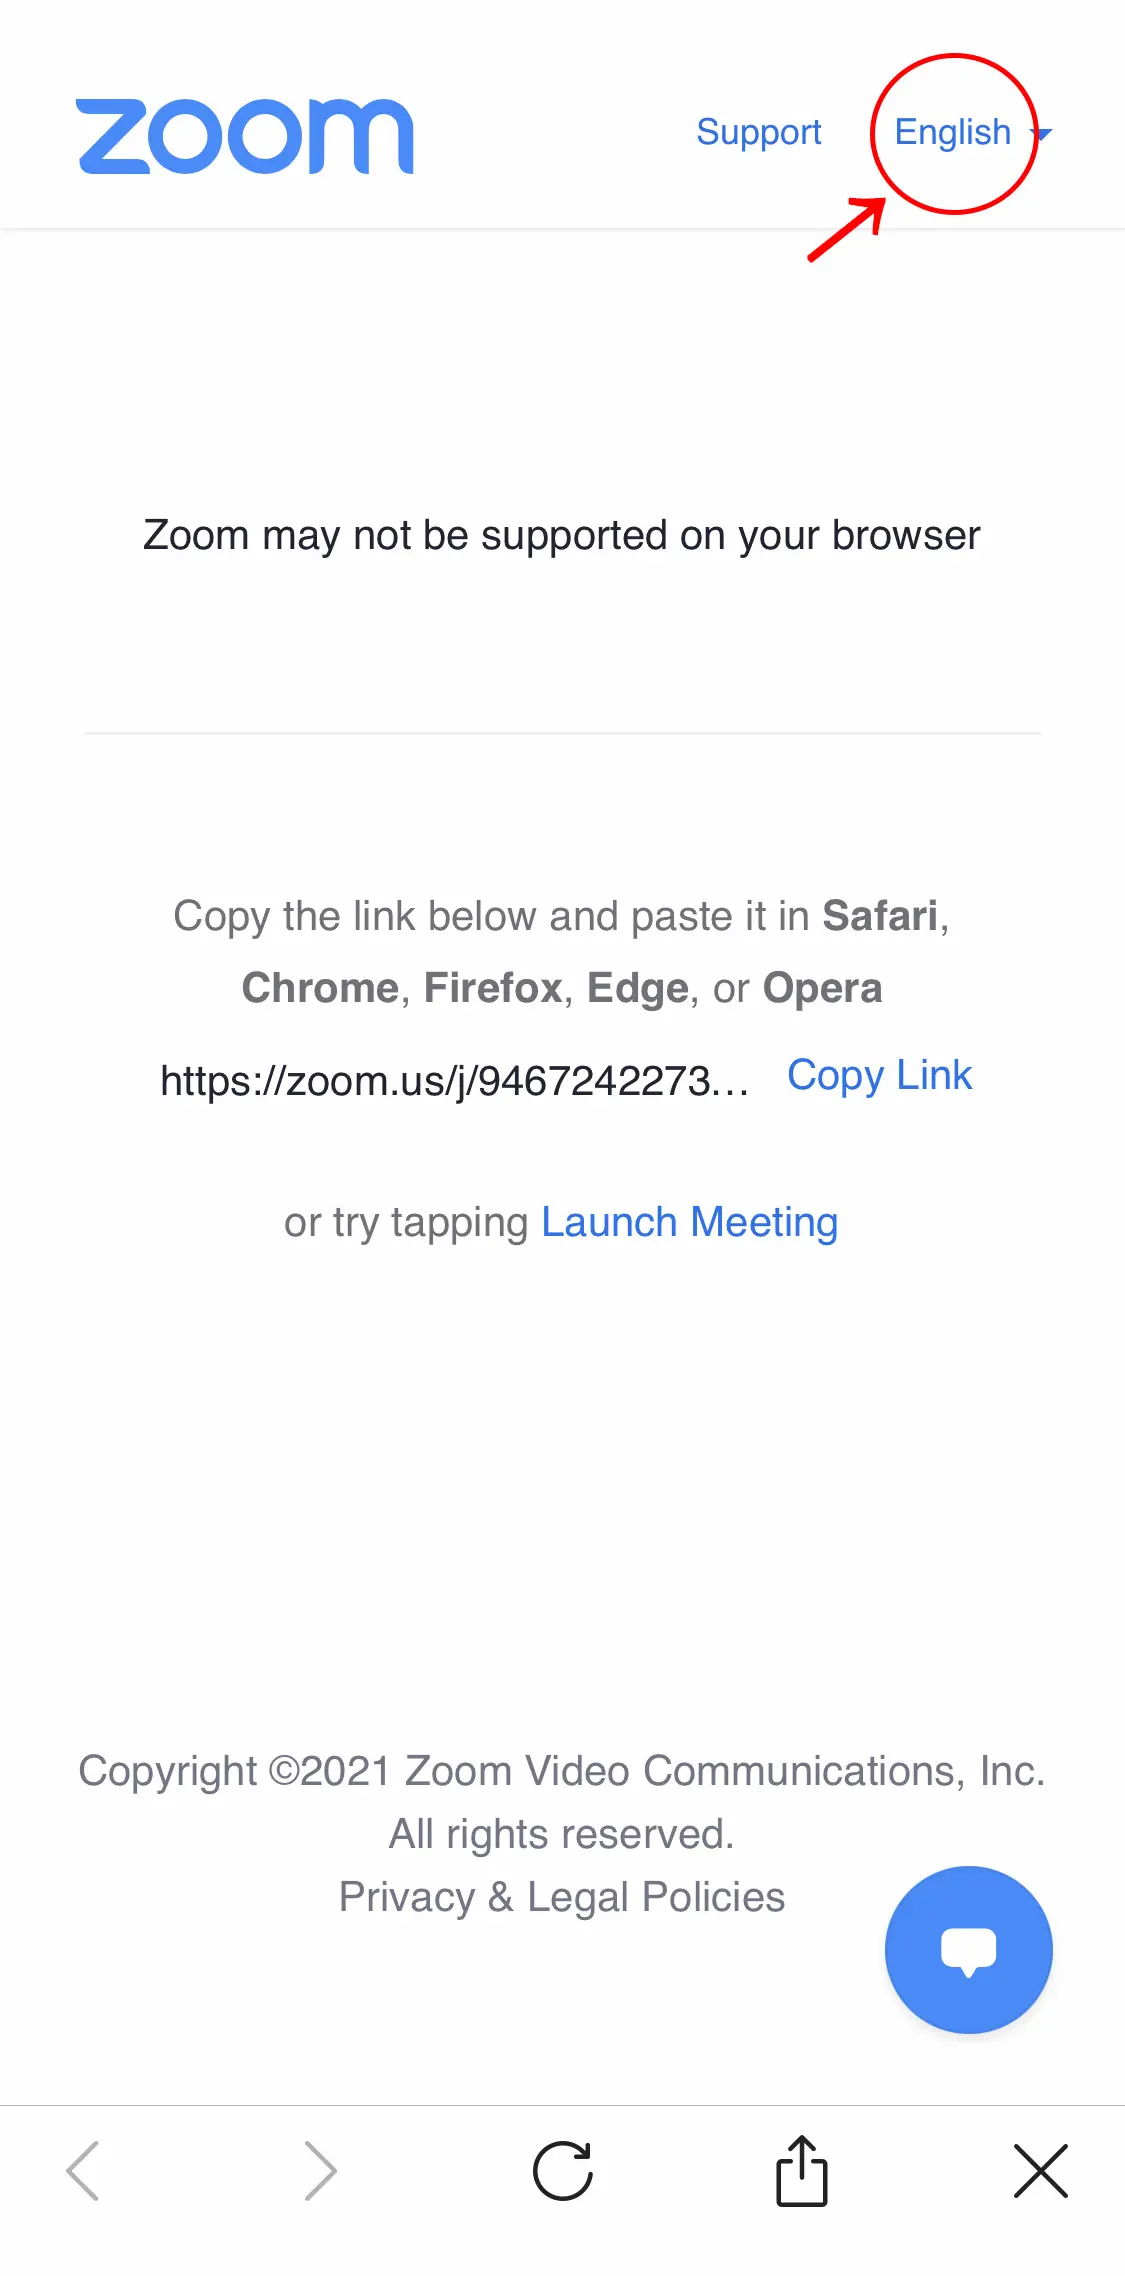Viewport: 1125px width, 2276px height.
Task: Open the English language dropdown
Action: click(952, 132)
